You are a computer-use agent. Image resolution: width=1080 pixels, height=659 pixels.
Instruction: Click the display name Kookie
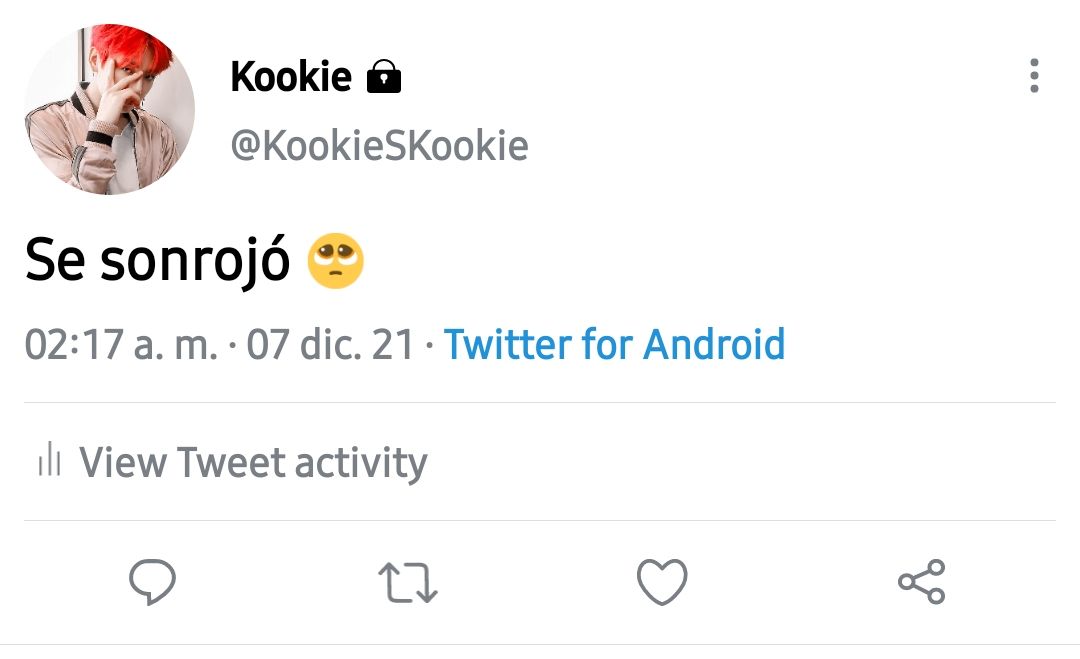point(291,76)
